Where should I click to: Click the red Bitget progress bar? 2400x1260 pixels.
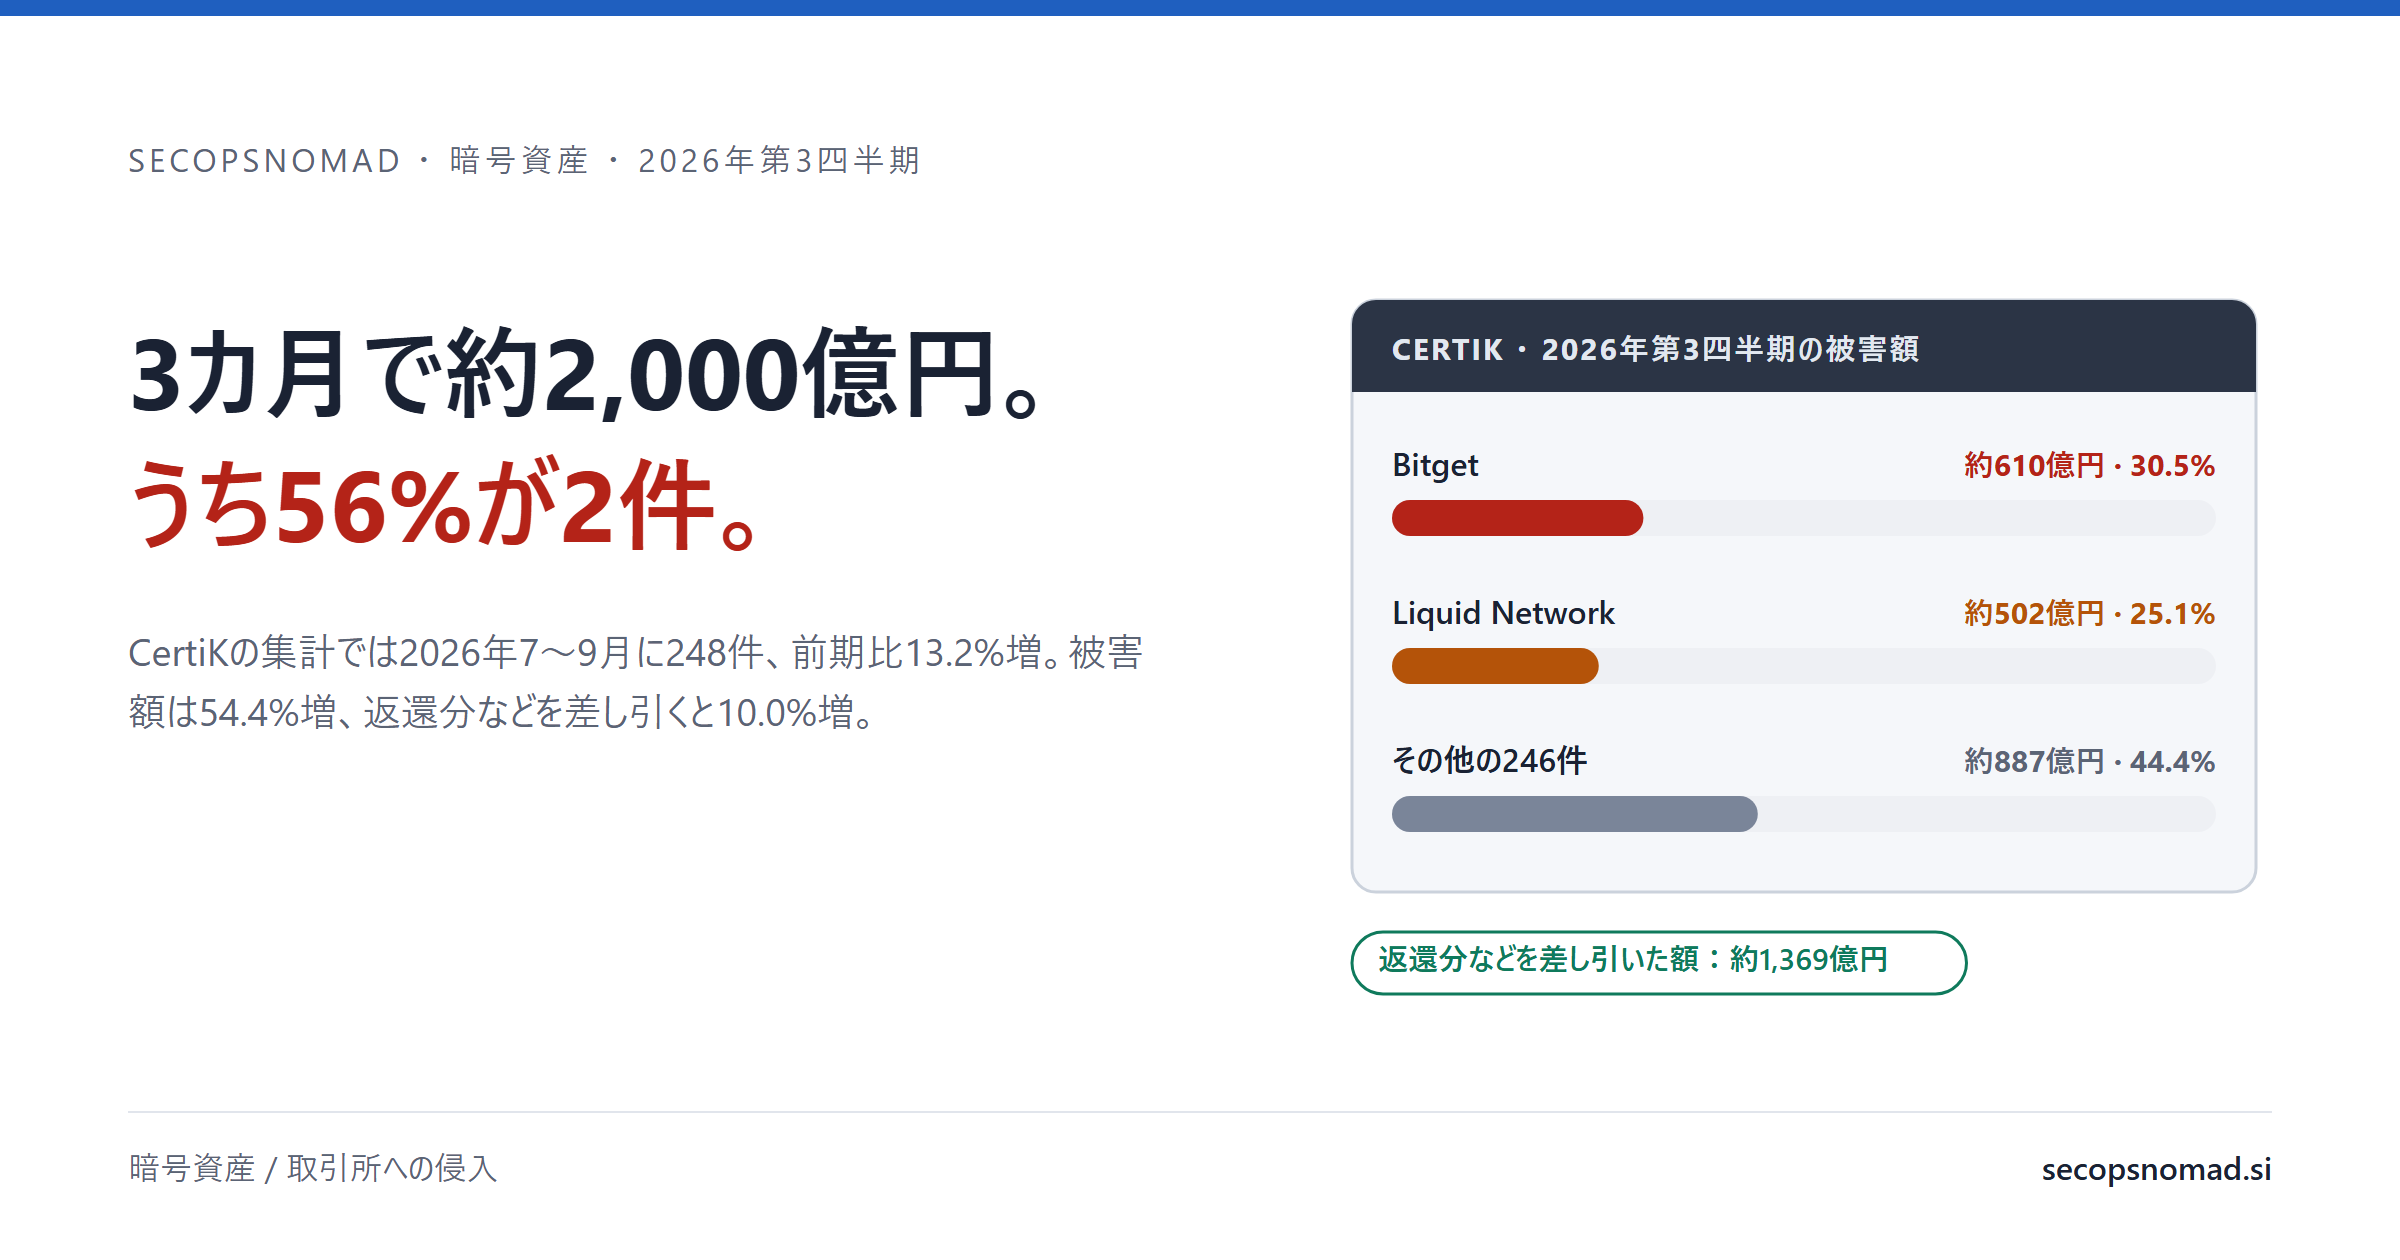click(1517, 518)
